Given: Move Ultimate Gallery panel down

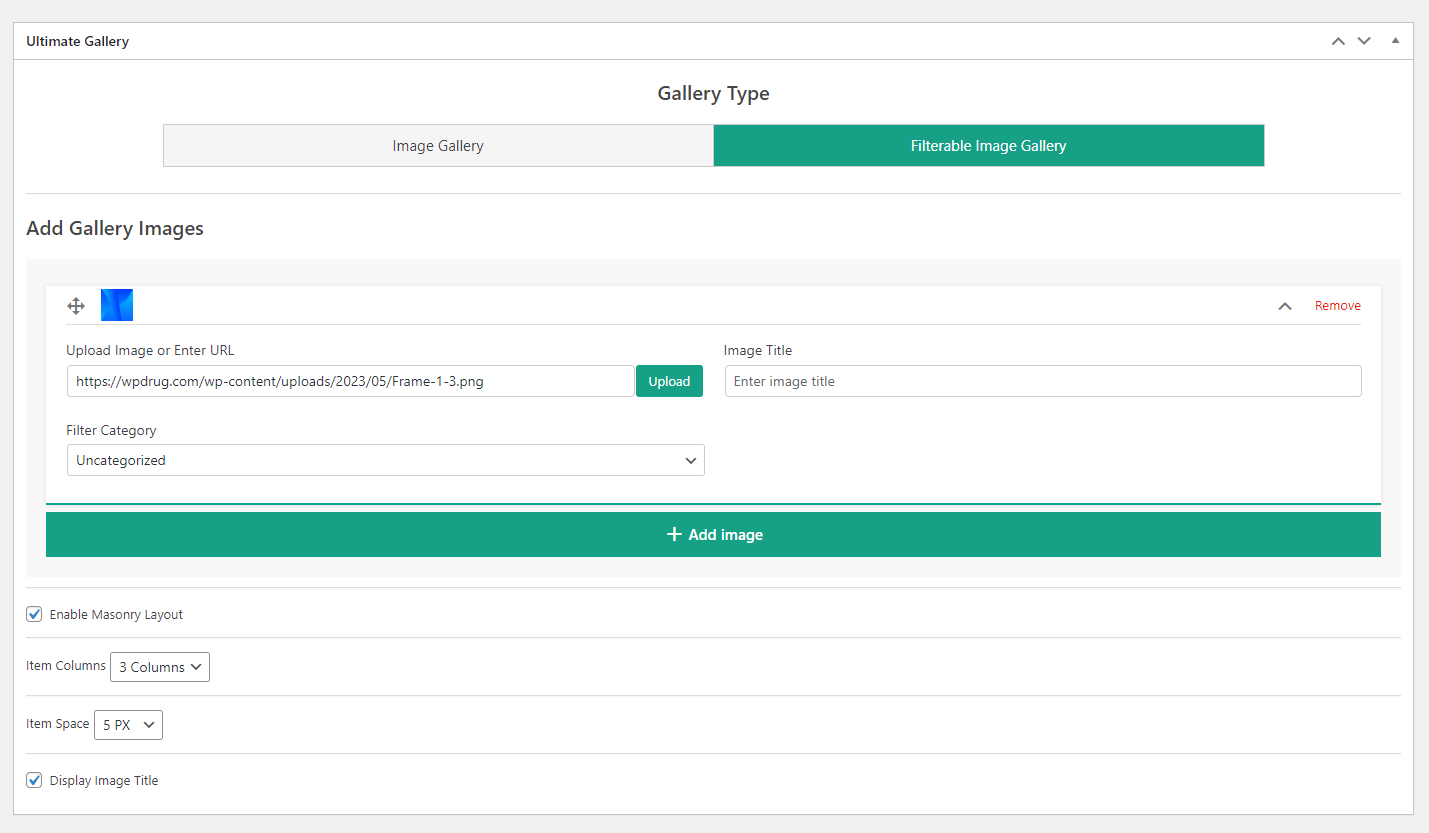Looking at the screenshot, I should [x=1364, y=41].
